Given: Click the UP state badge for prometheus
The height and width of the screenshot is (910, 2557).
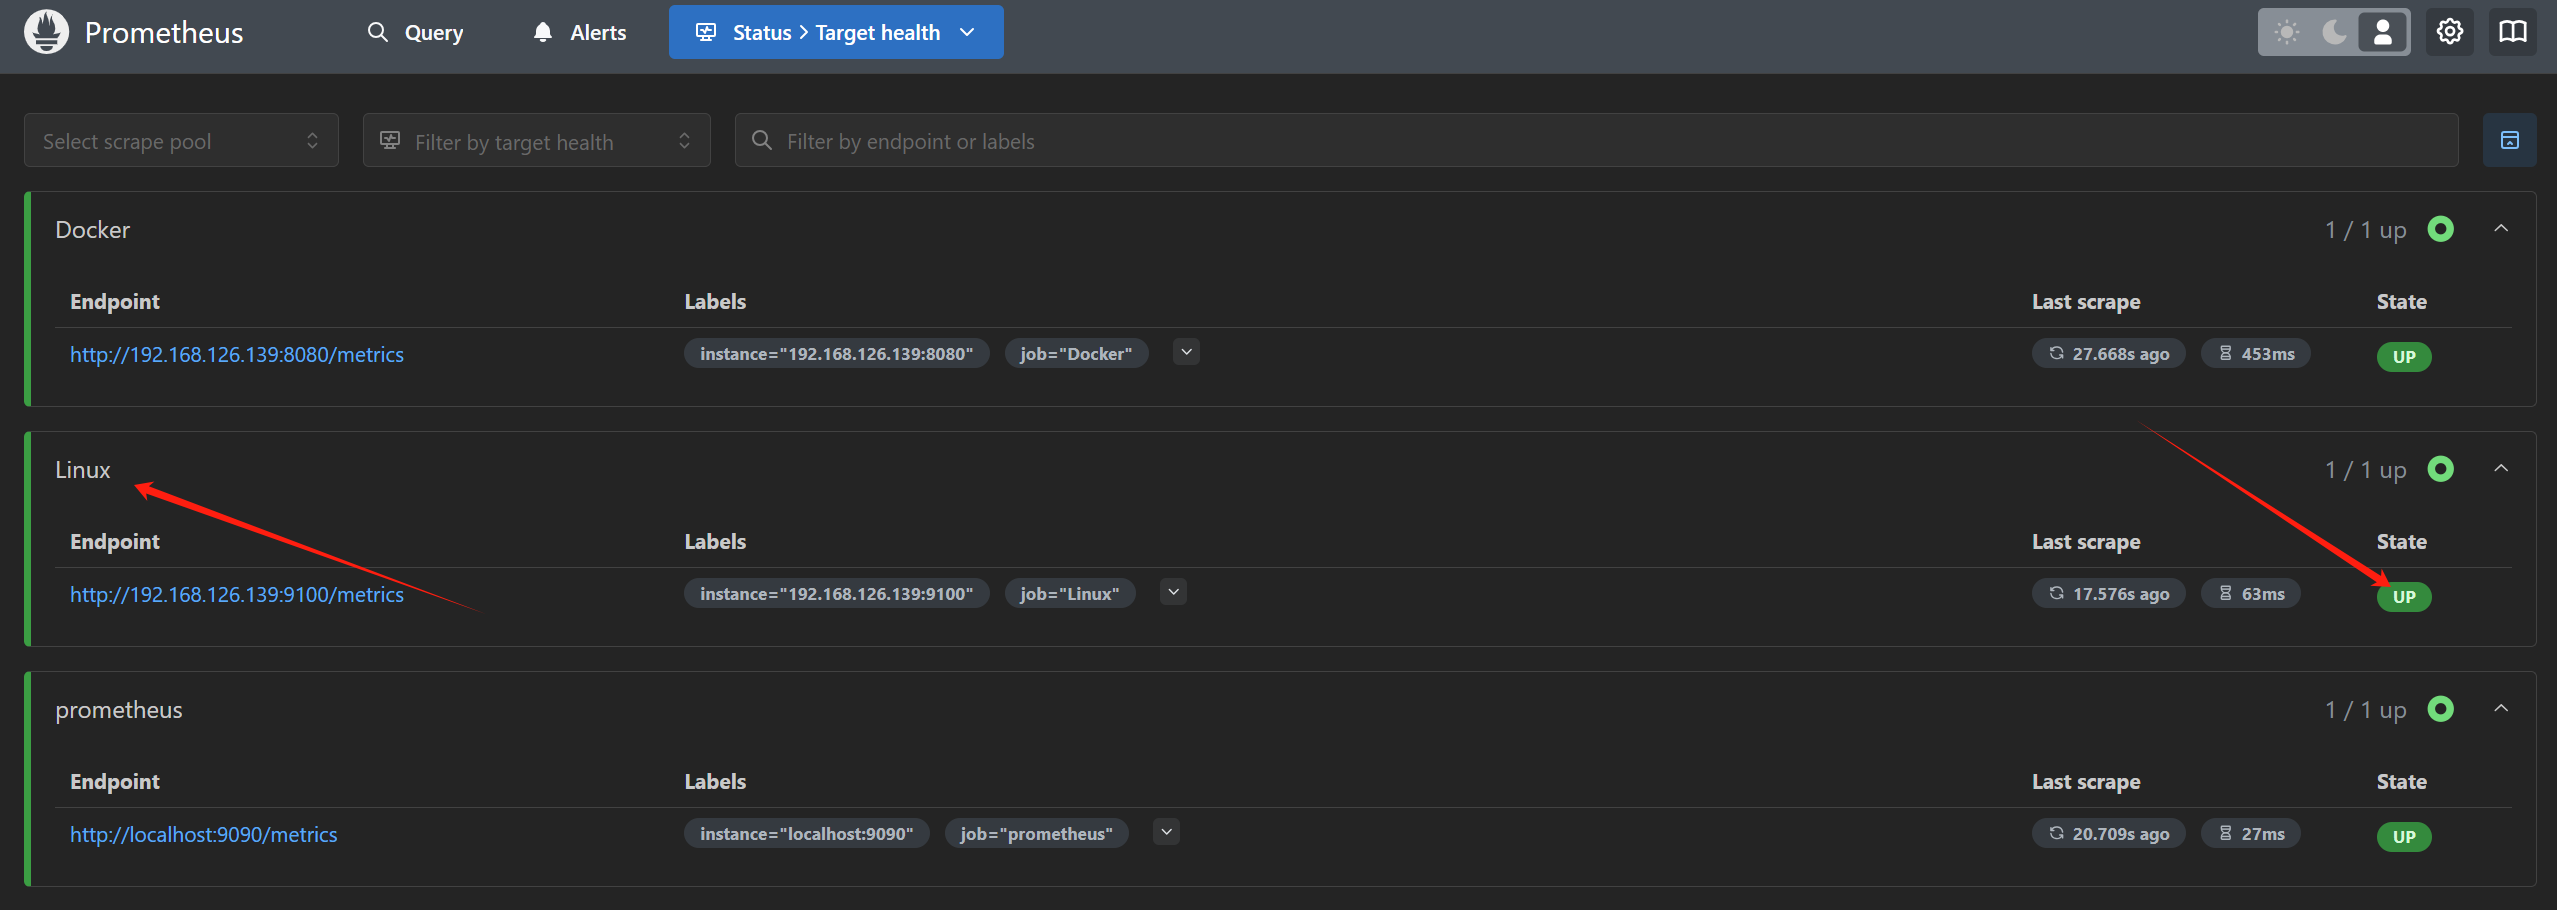Looking at the screenshot, I should 2403,836.
